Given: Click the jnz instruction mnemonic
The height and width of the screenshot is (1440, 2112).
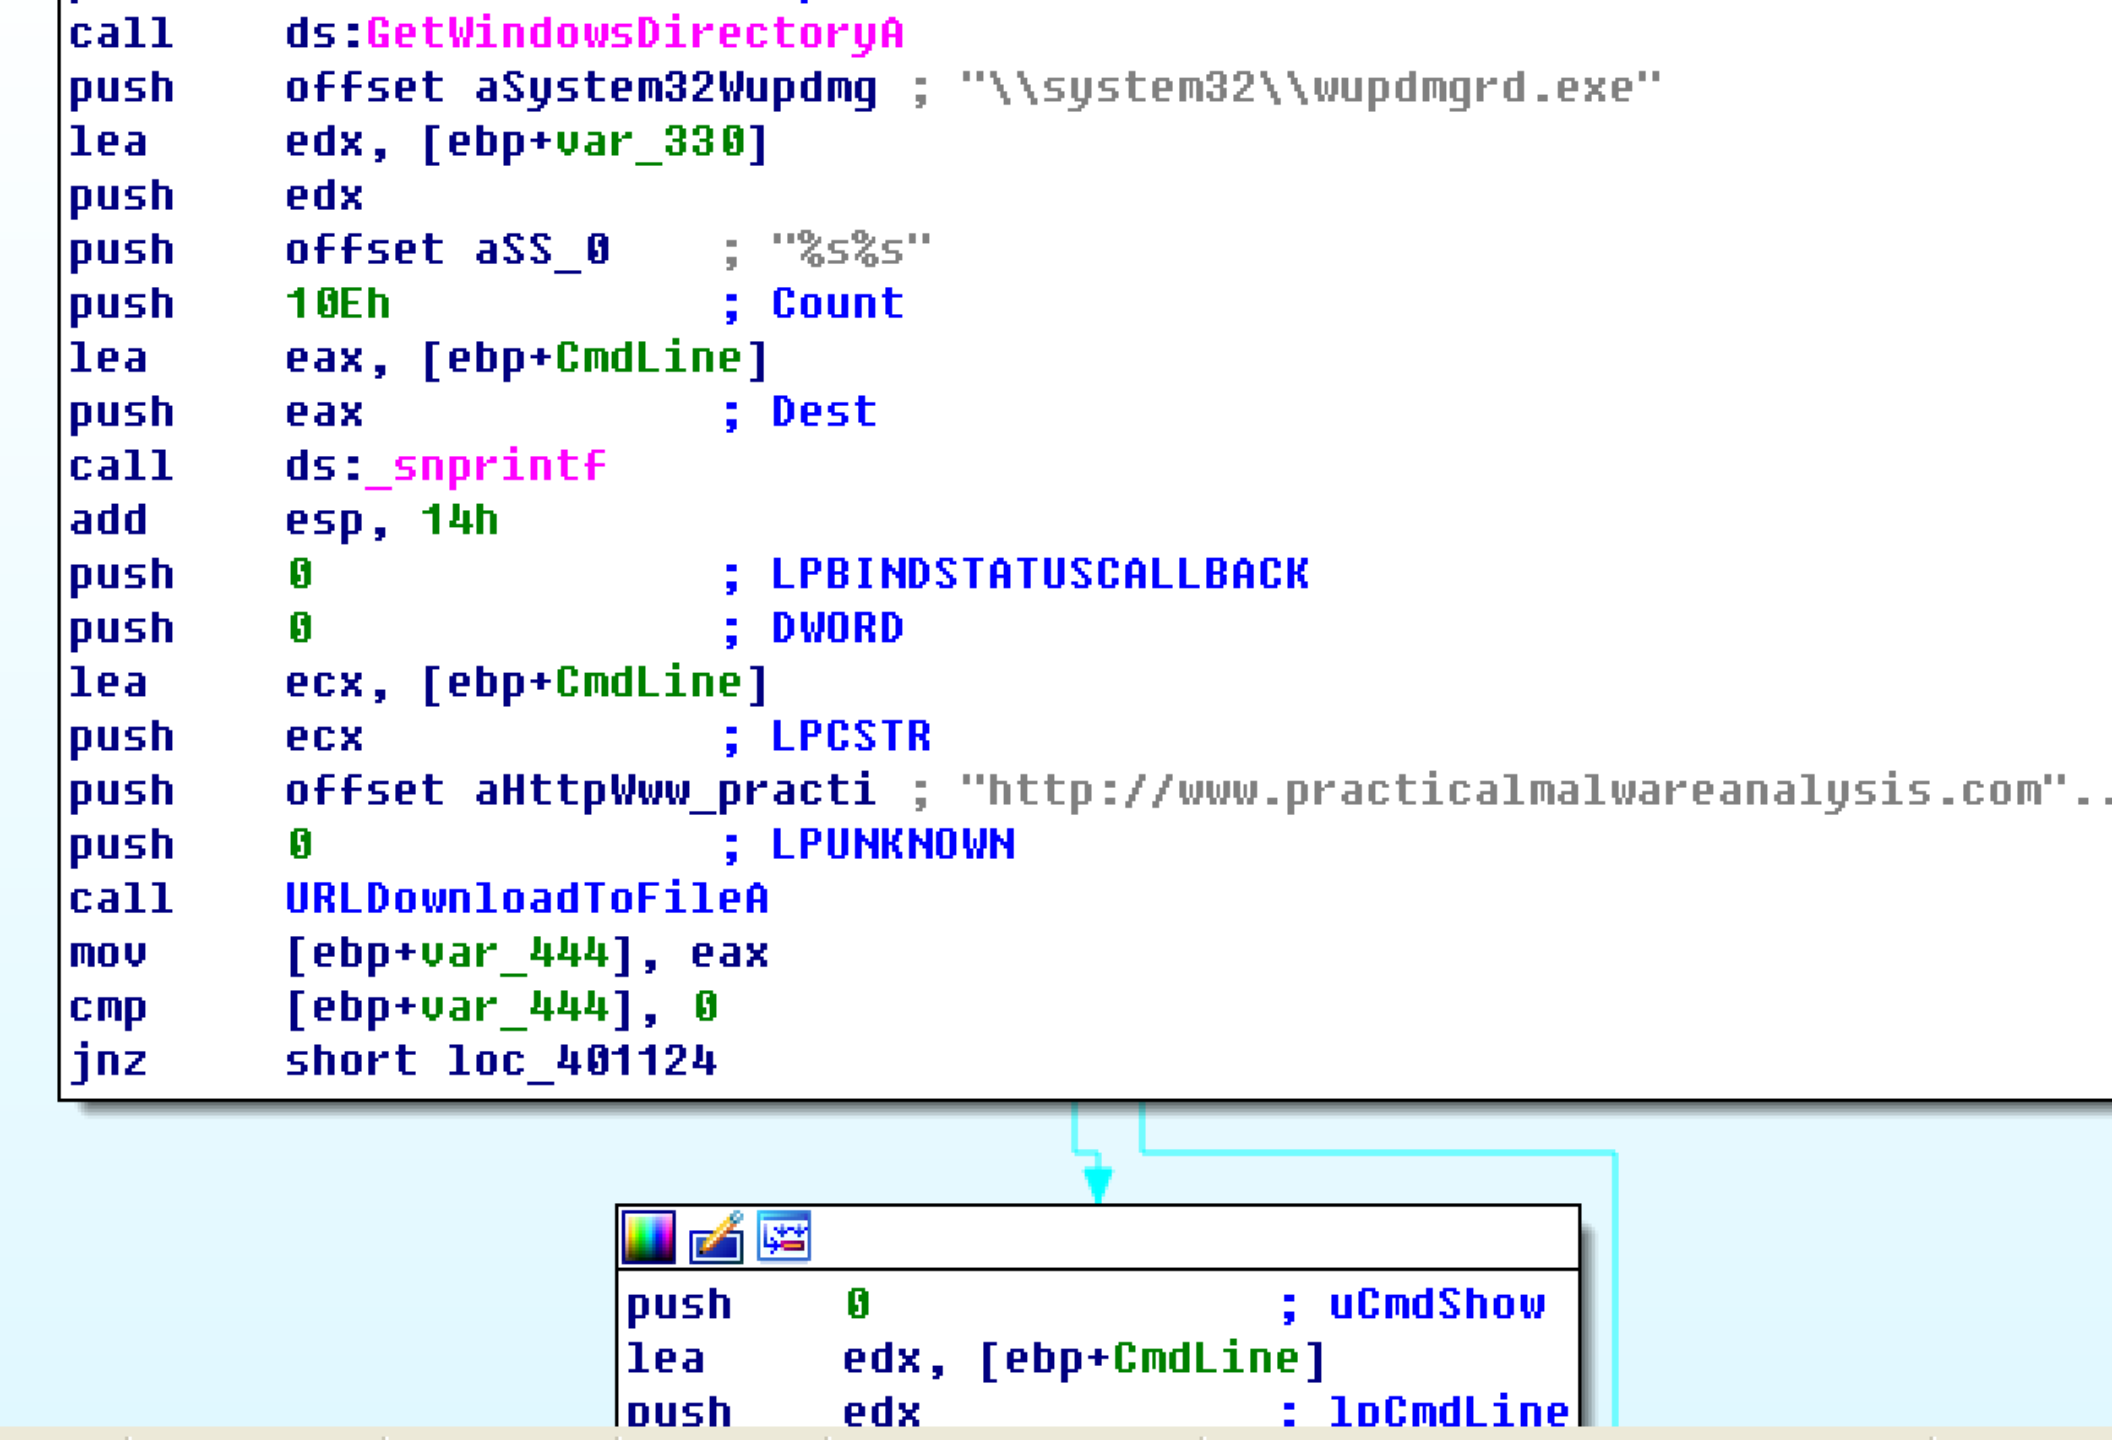Looking at the screenshot, I should tap(108, 1060).
